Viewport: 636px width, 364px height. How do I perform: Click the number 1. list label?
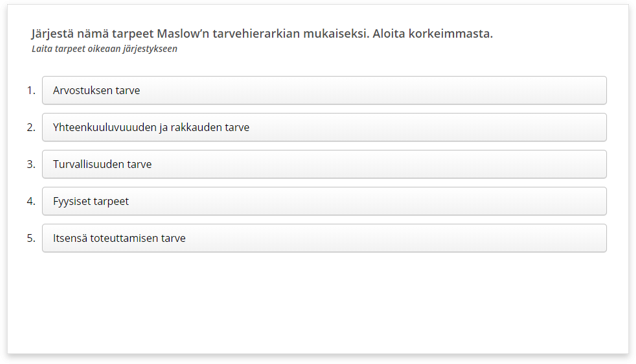point(31,90)
